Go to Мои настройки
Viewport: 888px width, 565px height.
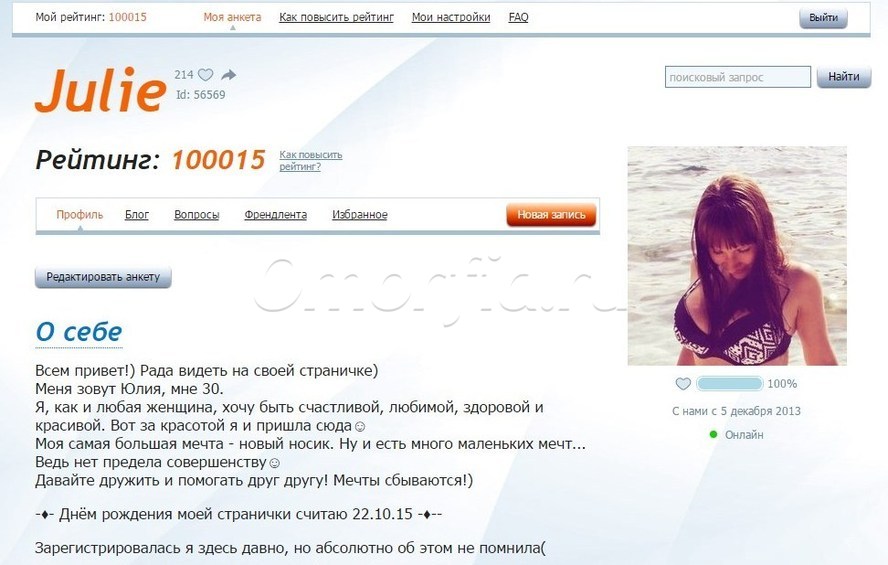coord(451,17)
